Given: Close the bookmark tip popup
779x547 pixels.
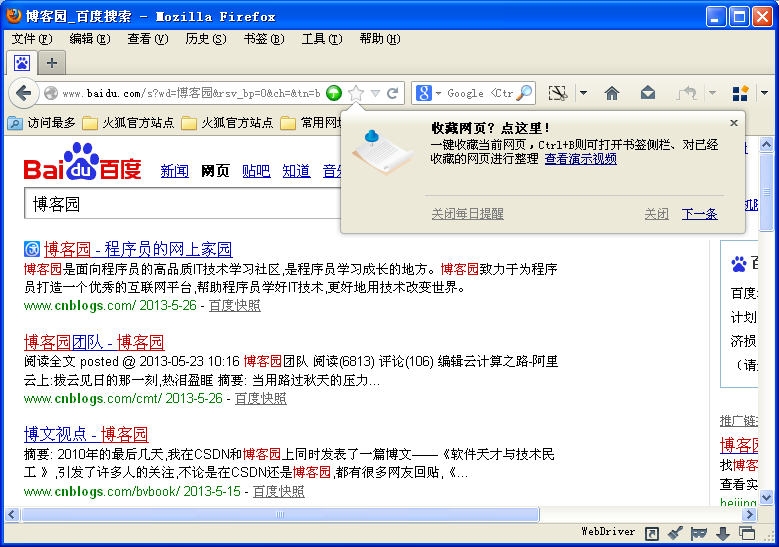Looking at the screenshot, I should tap(734, 123).
